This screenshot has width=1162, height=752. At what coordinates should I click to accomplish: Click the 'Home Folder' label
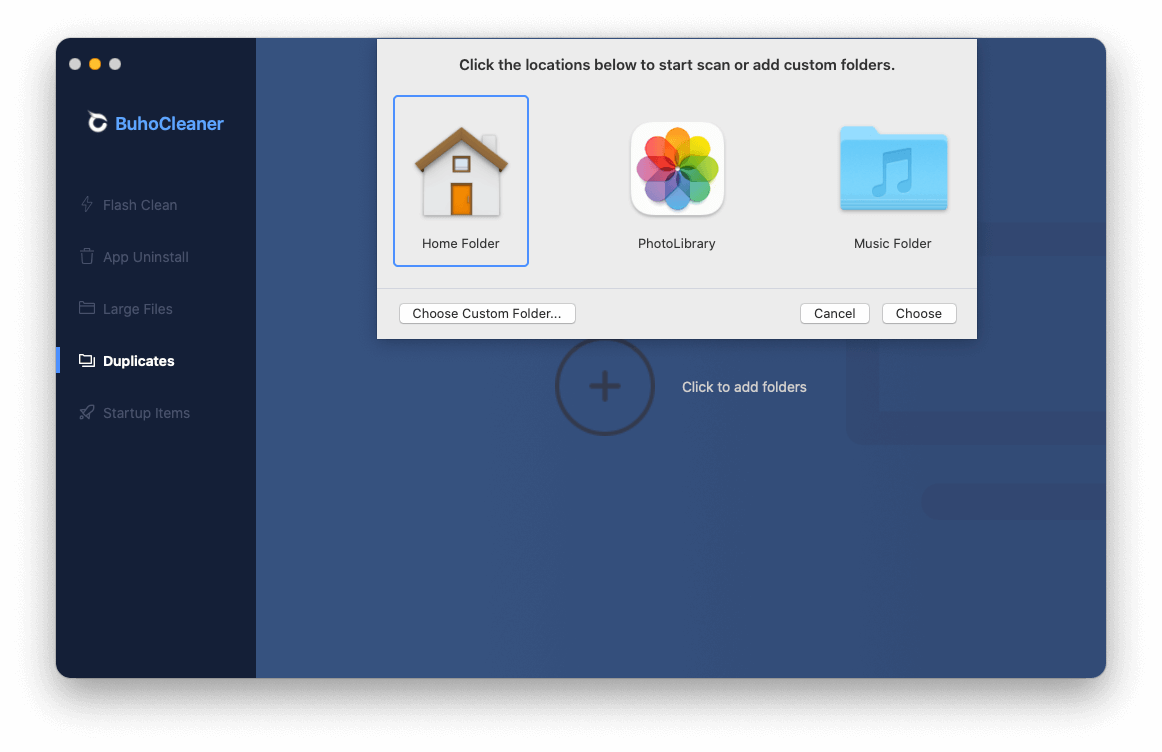[461, 243]
